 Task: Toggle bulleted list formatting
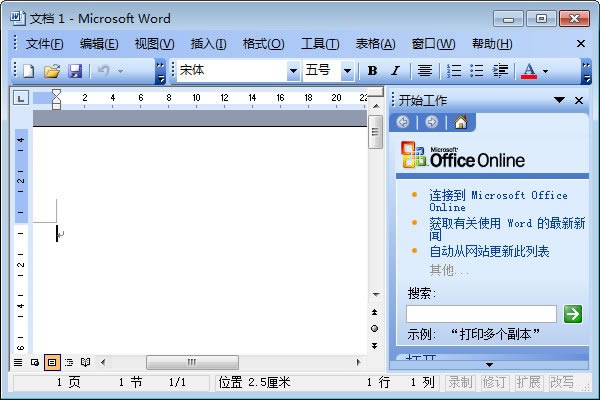click(477, 71)
